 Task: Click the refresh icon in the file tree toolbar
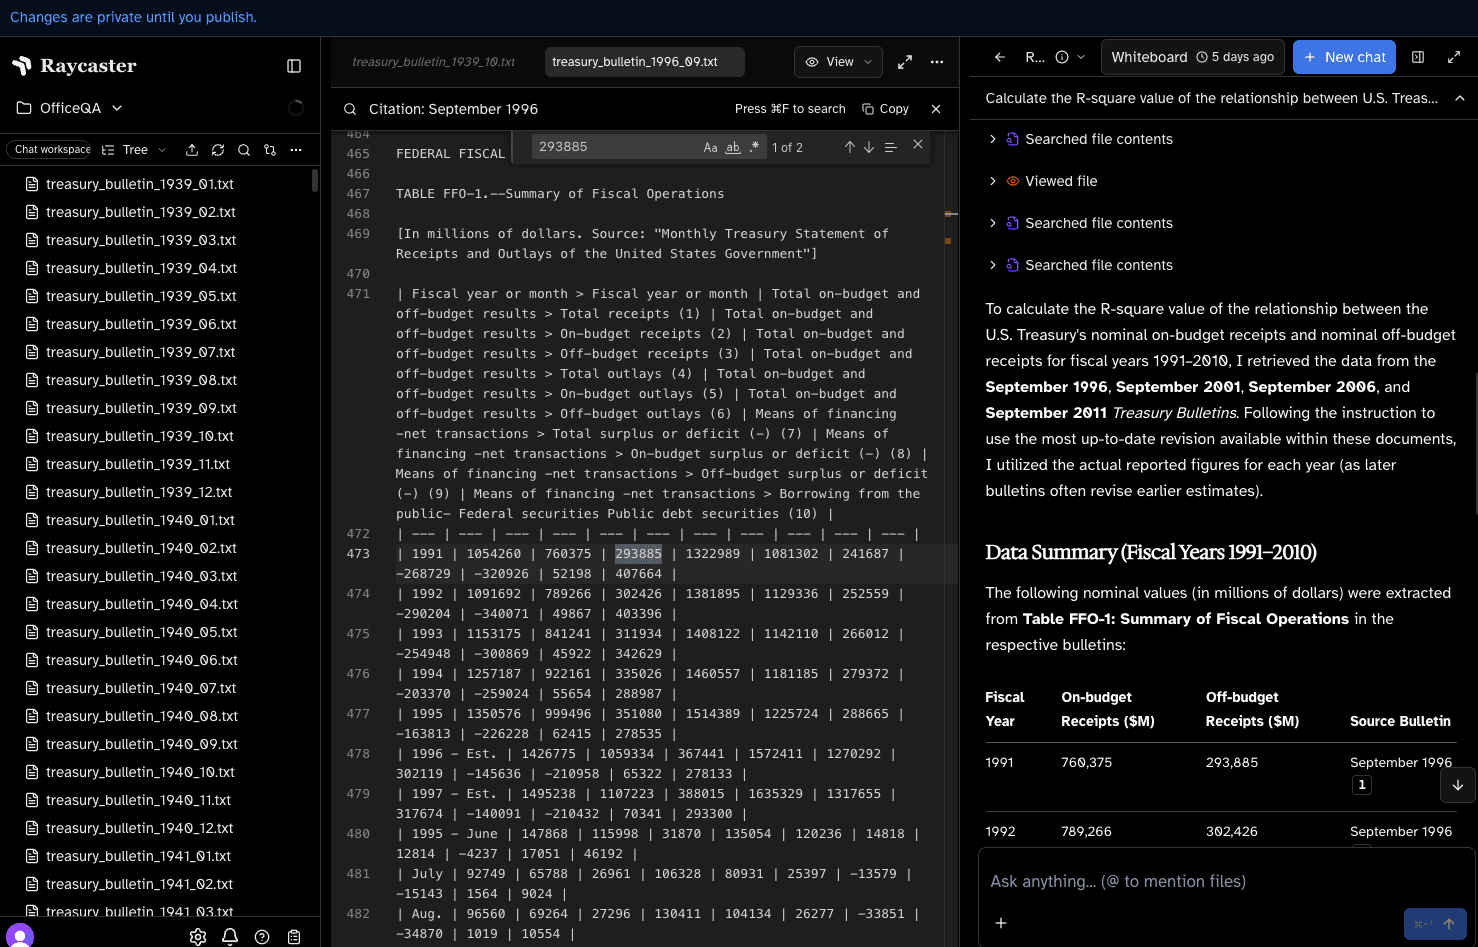coord(218,150)
